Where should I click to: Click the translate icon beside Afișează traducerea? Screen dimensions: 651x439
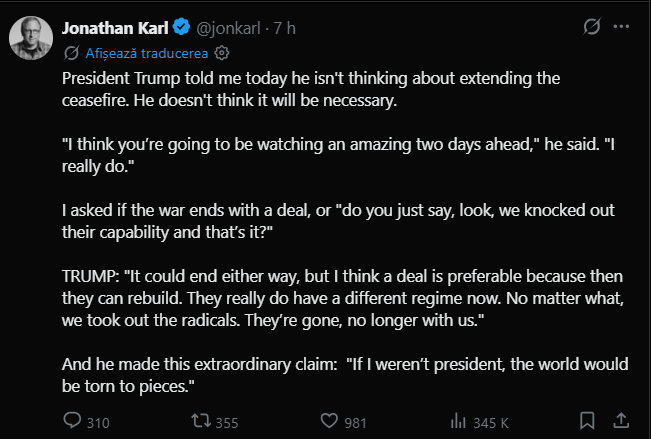click(x=71, y=52)
